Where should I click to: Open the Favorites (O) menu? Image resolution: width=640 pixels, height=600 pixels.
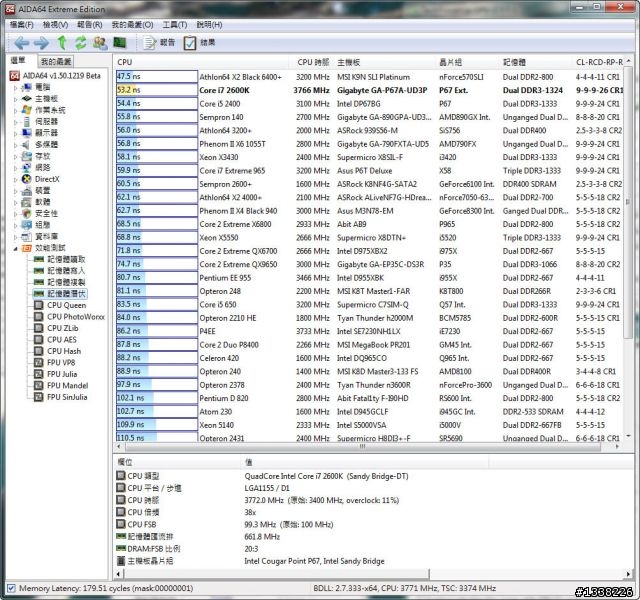click(133, 25)
